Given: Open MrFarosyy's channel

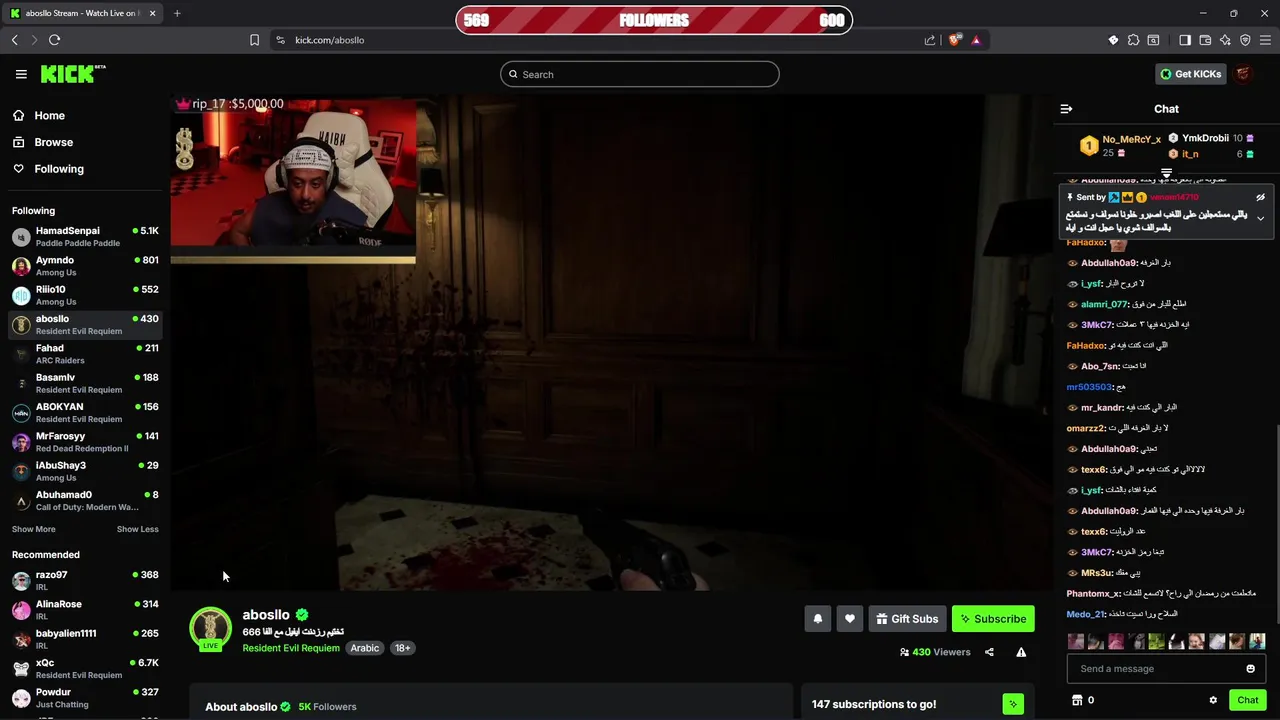Looking at the screenshot, I should point(85,442).
